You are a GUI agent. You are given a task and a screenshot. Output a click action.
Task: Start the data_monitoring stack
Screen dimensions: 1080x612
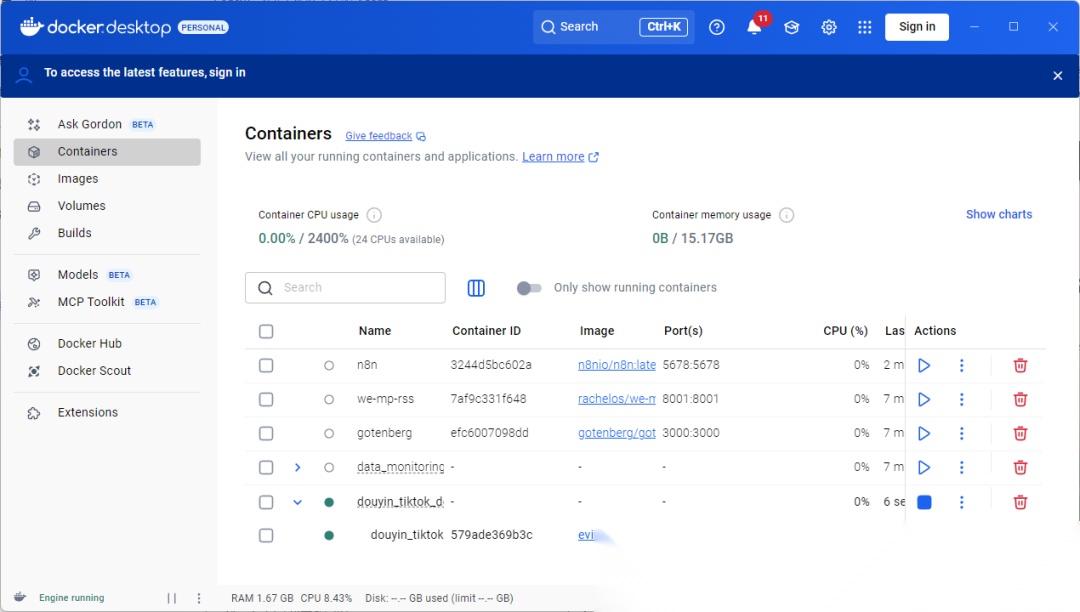[x=924, y=467]
